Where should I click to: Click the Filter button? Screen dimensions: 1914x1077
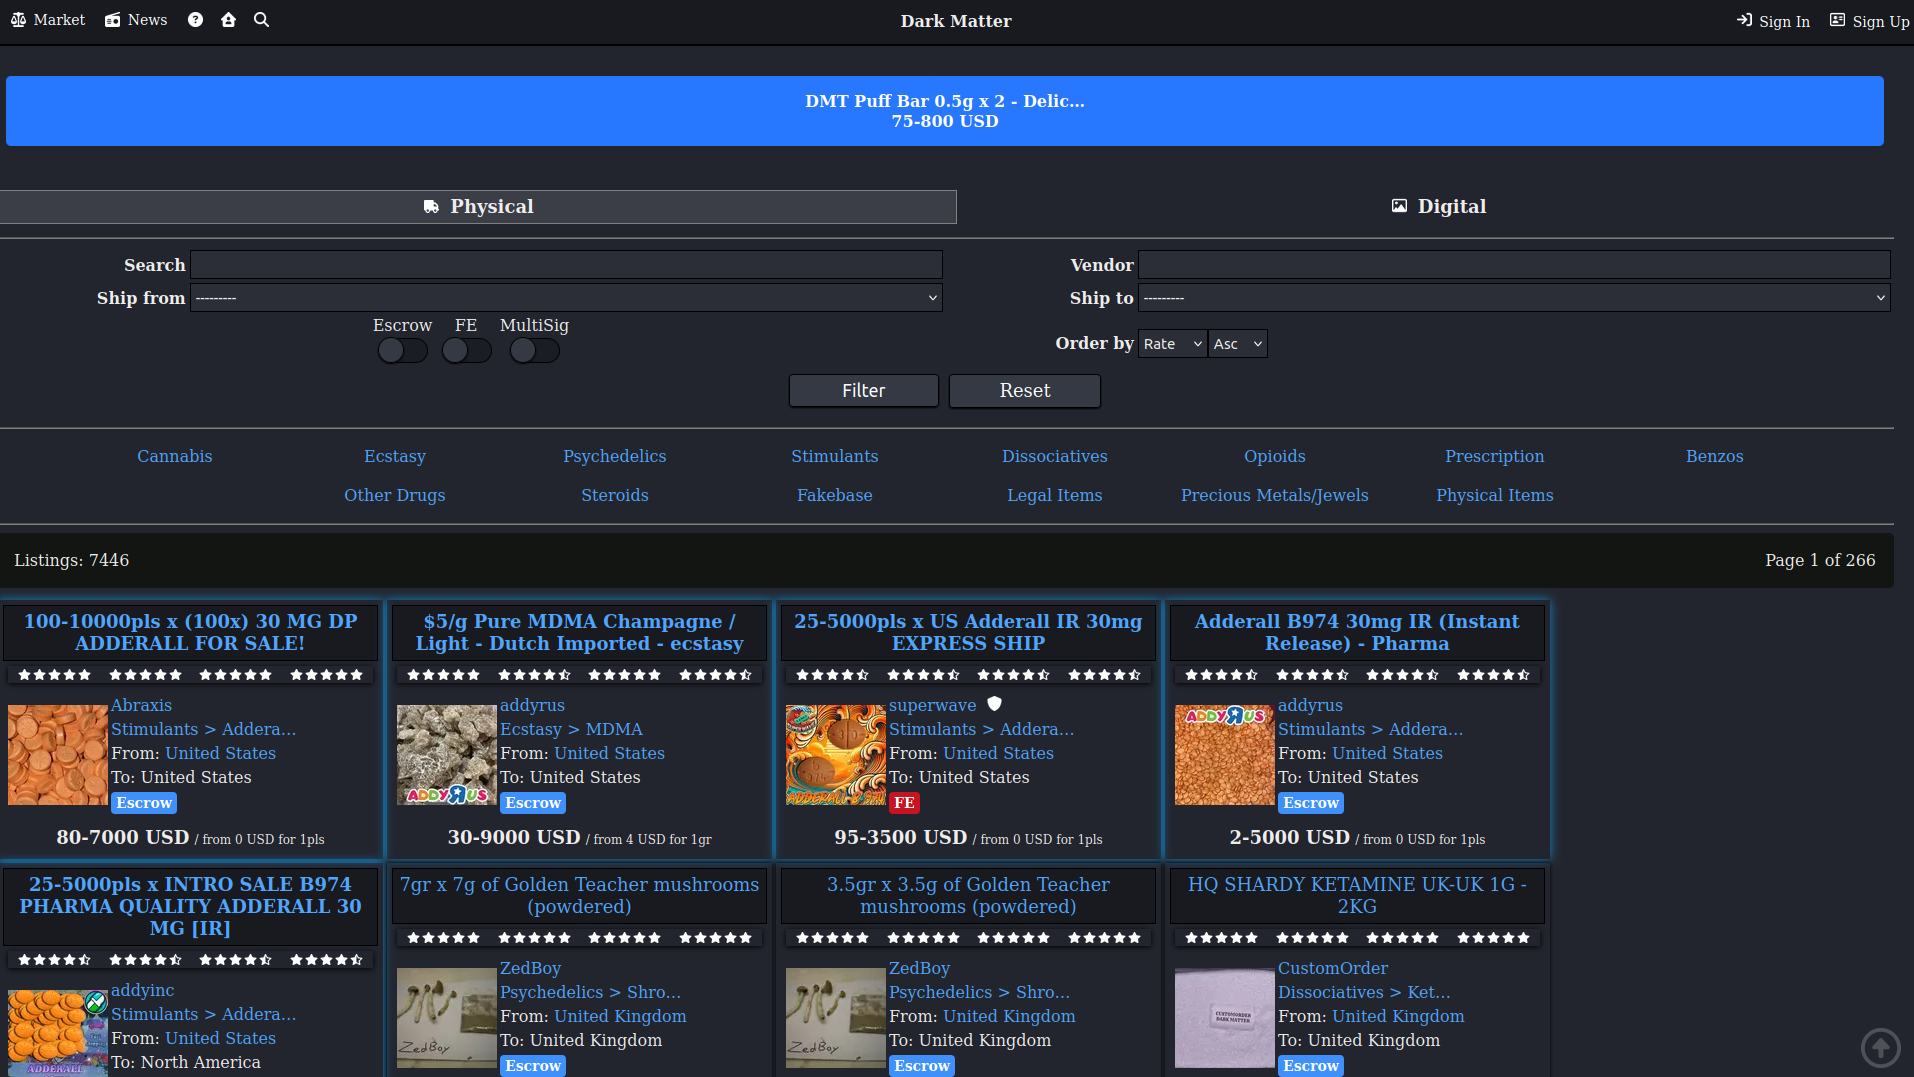(x=864, y=391)
